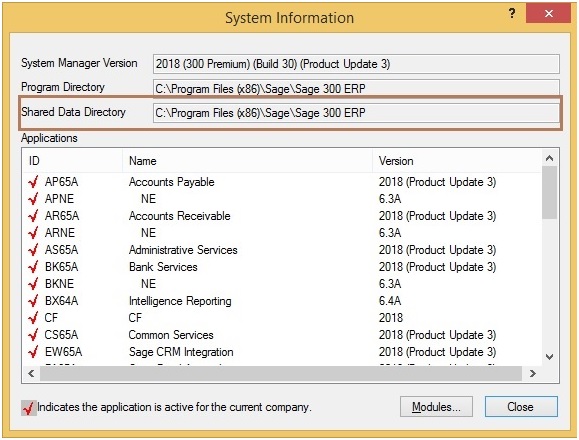
Task: Select the Intelligence Reporting name
Action: pos(180,301)
